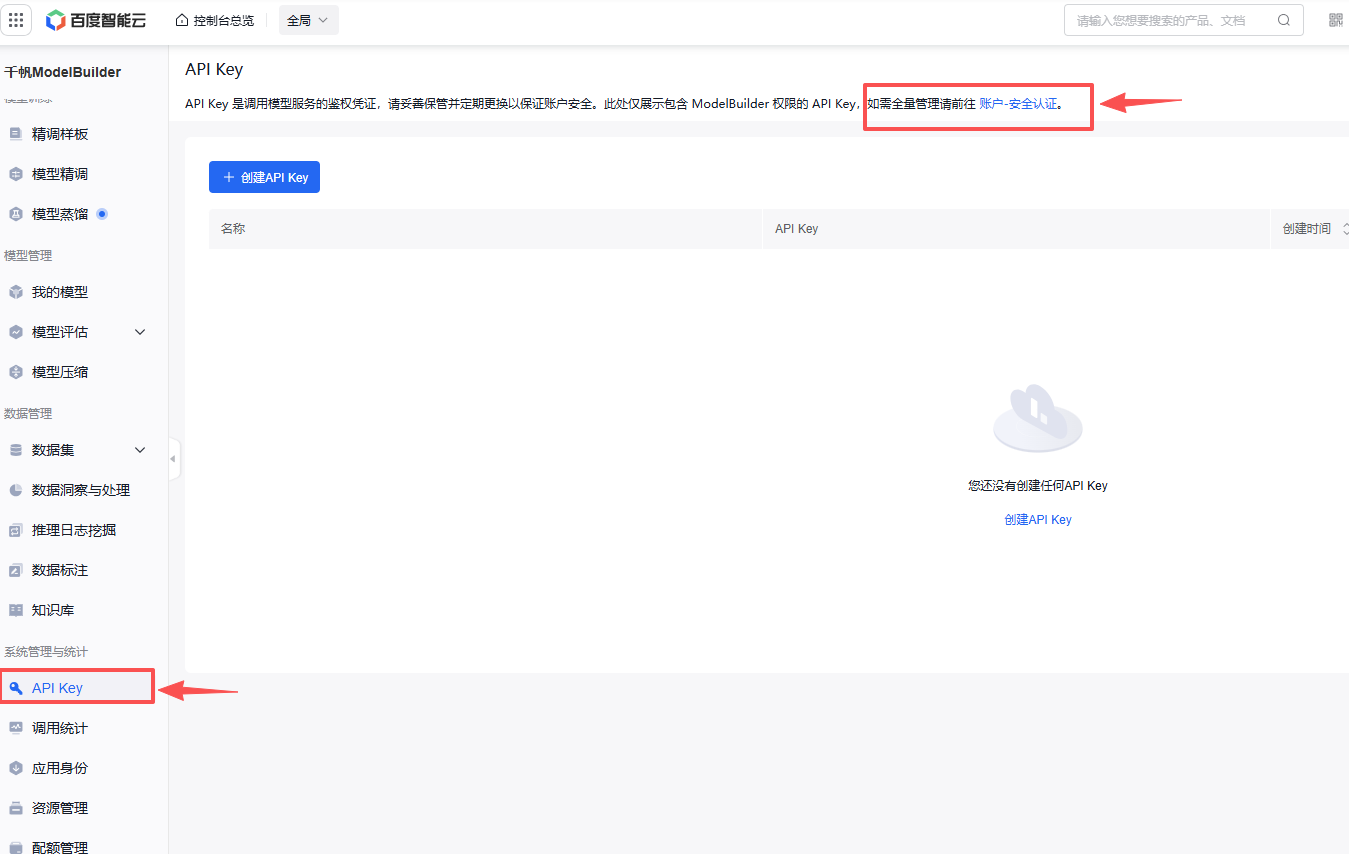Click the 知识库 sidebar icon
Screen dimensions: 1349x854
(16, 610)
